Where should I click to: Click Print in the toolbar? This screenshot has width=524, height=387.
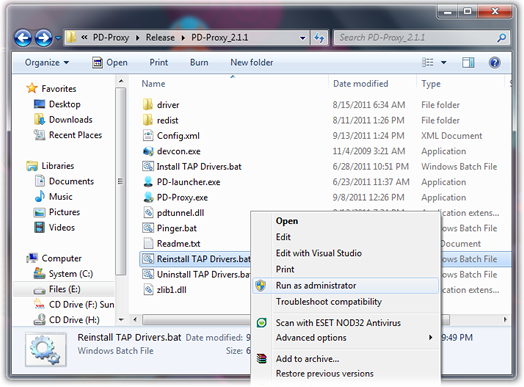[158, 62]
